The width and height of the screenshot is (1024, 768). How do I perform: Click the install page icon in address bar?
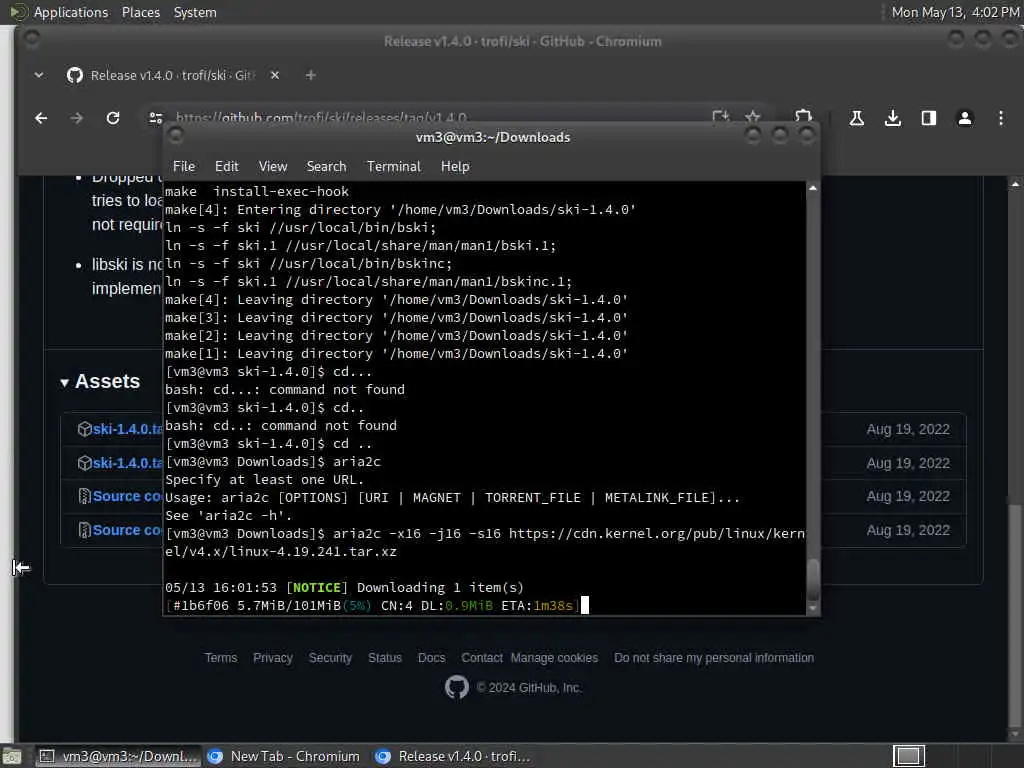tap(720, 118)
